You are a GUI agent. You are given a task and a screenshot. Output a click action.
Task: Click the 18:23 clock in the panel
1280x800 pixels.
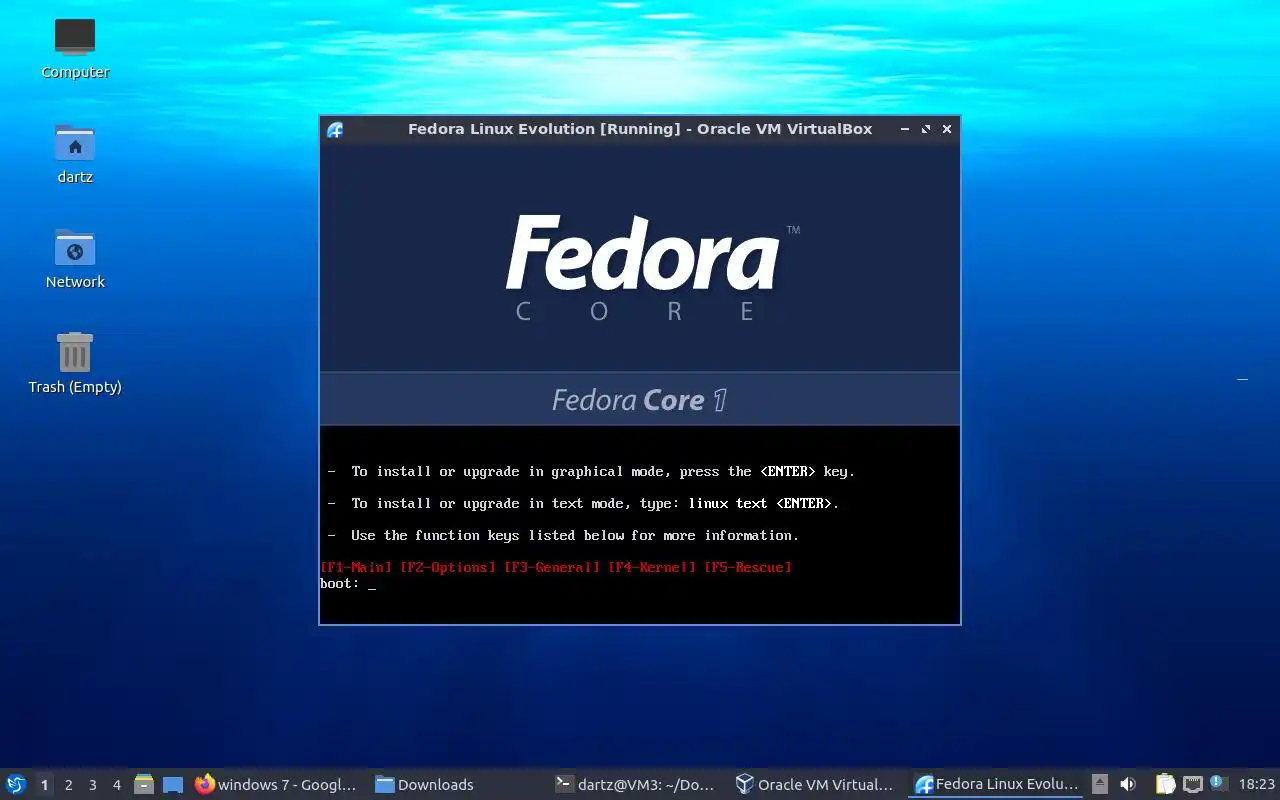[1257, 785]
